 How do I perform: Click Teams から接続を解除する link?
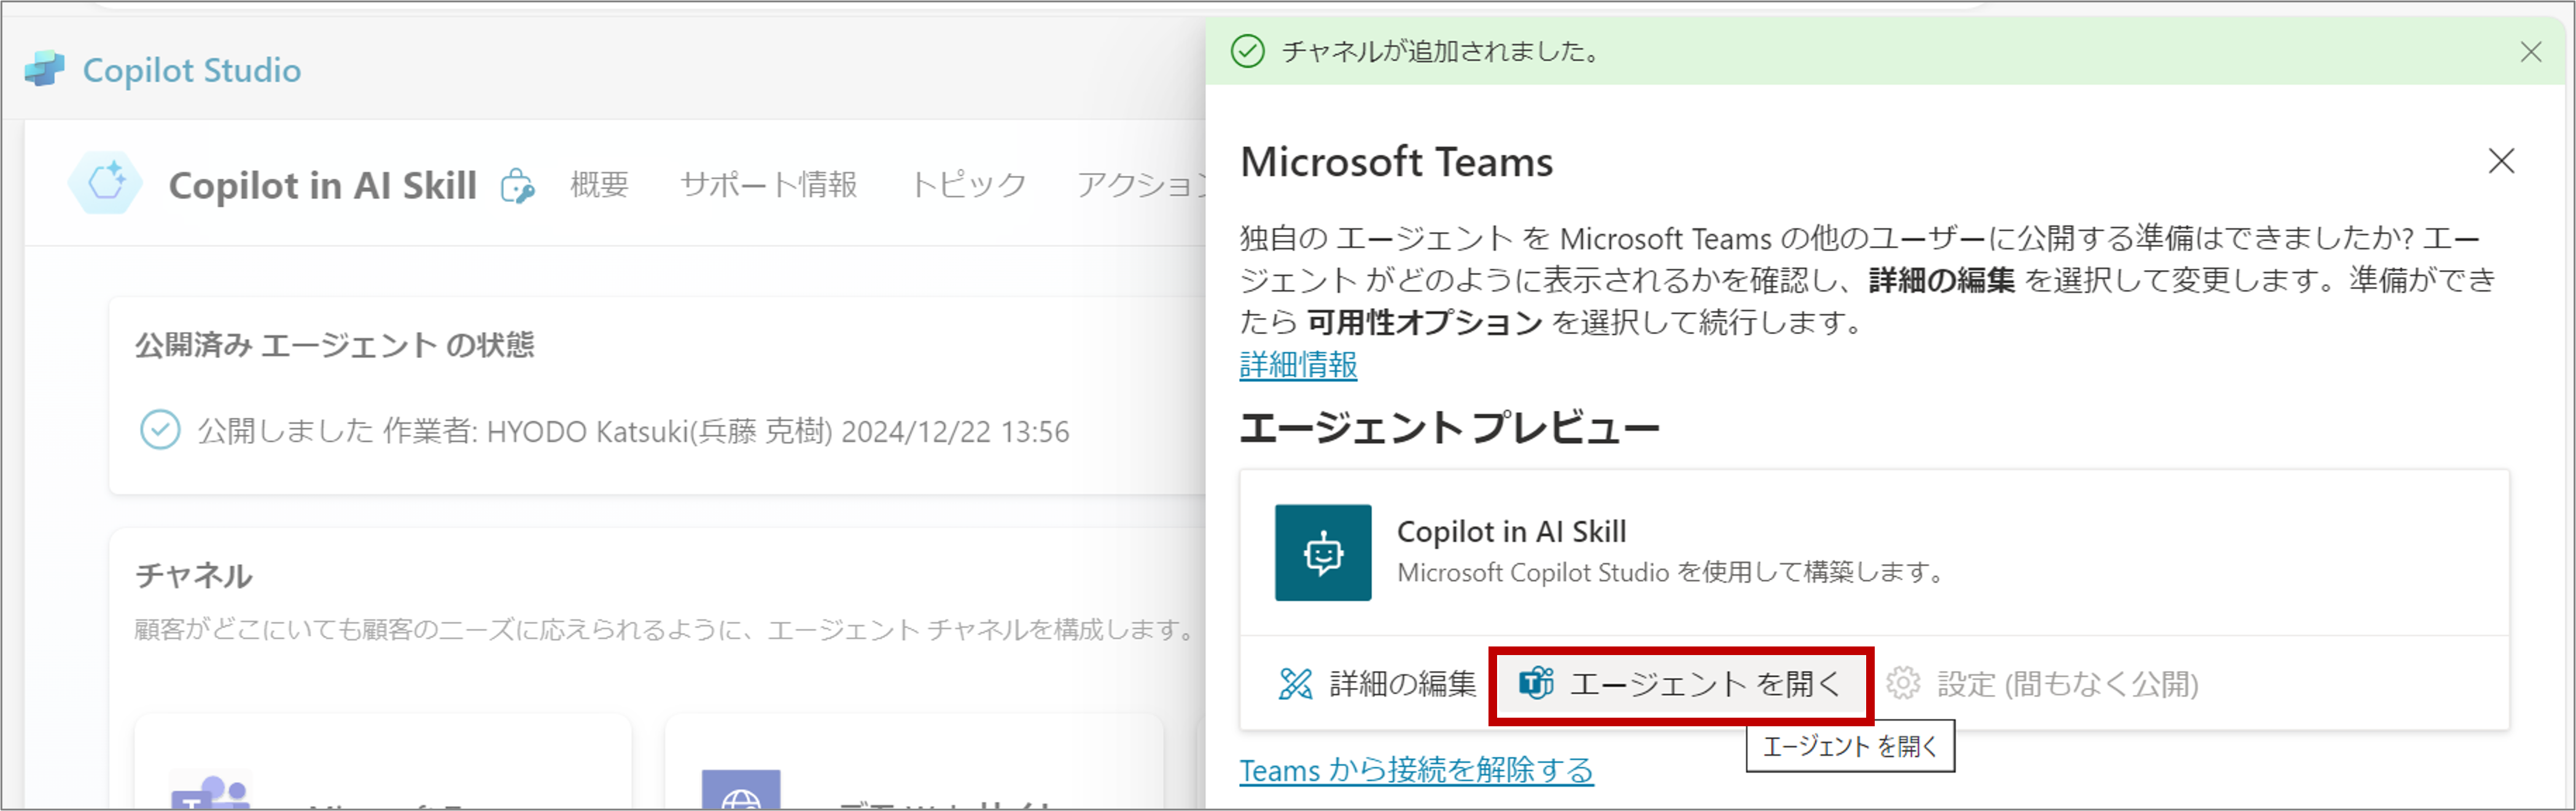[x=1415, y=770]
